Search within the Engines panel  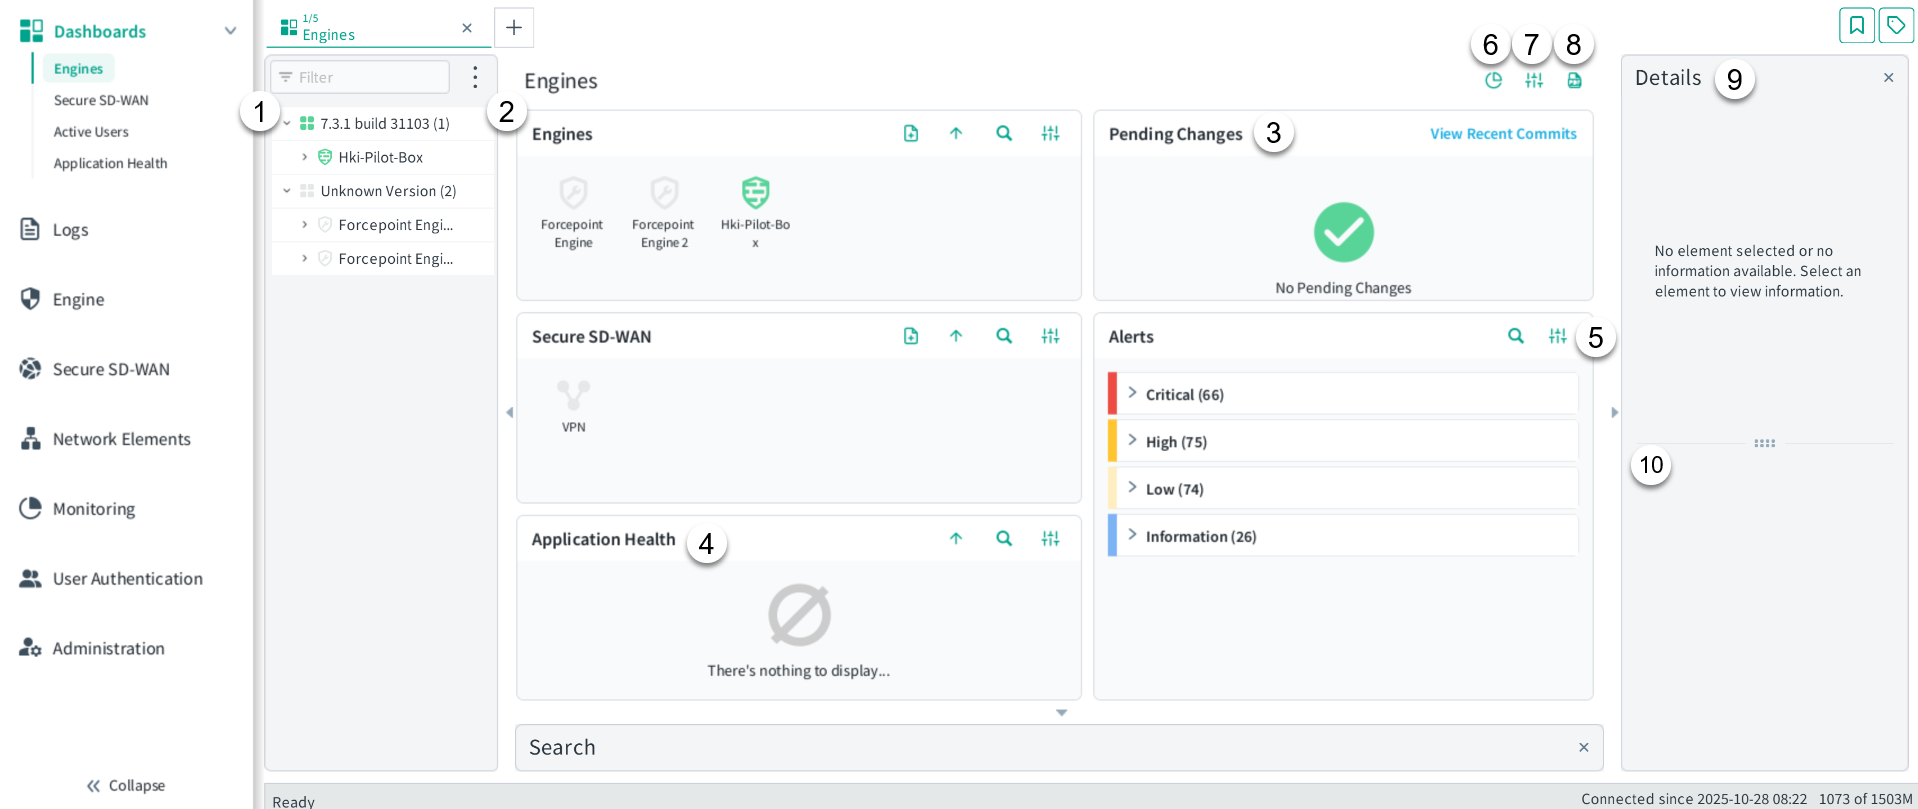[1004, 133]
